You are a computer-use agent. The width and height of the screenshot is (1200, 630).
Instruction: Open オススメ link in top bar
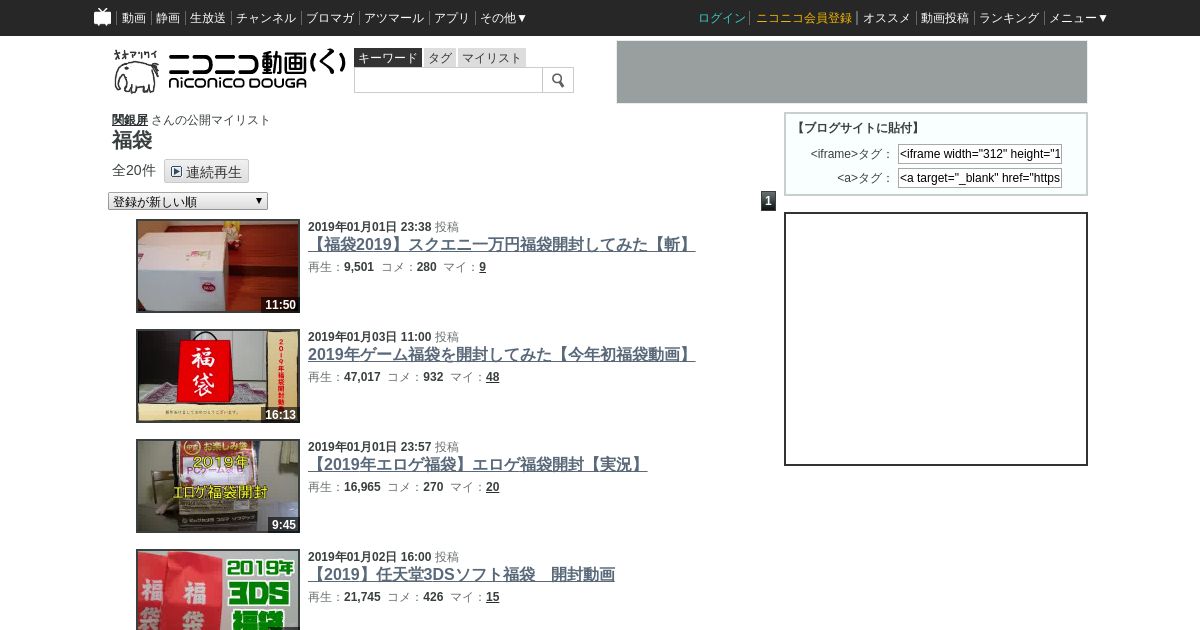(887, 18)
